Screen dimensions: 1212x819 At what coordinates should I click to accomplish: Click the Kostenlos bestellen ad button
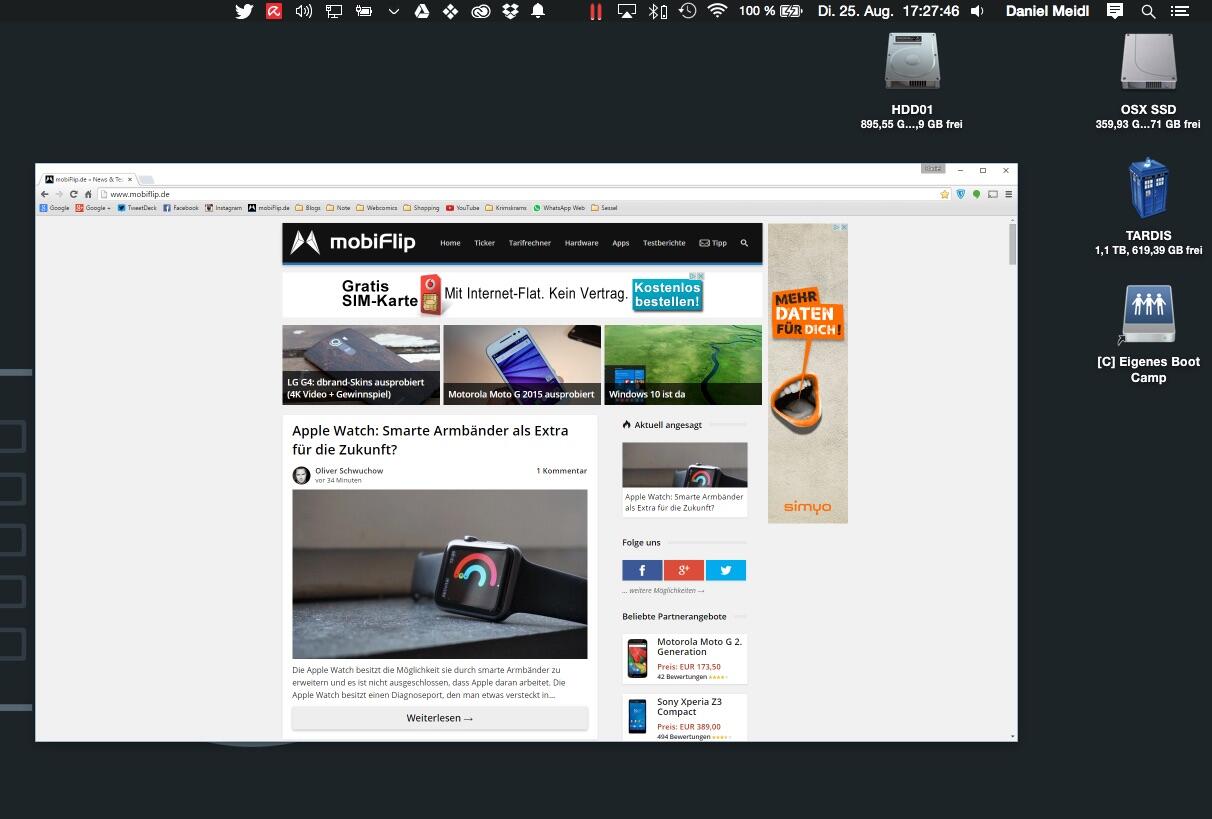667,294
